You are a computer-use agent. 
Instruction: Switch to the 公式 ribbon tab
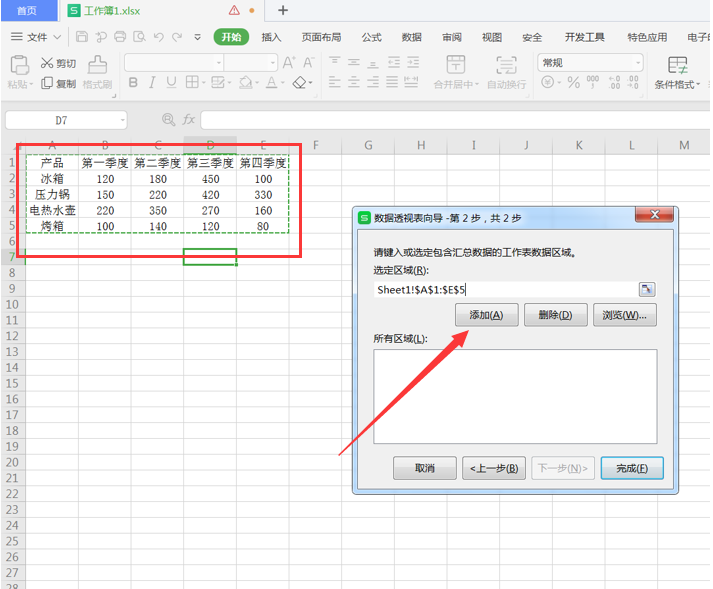click(372, 37)
